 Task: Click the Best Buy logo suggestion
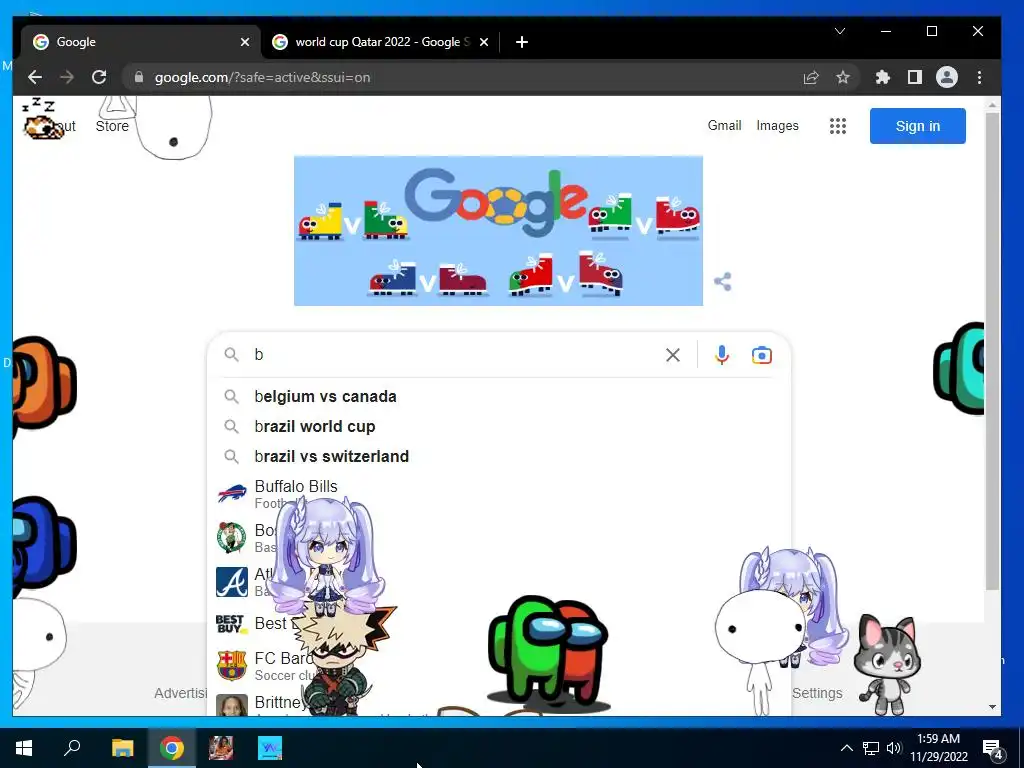pyautogui.click(x=231, y=624)
